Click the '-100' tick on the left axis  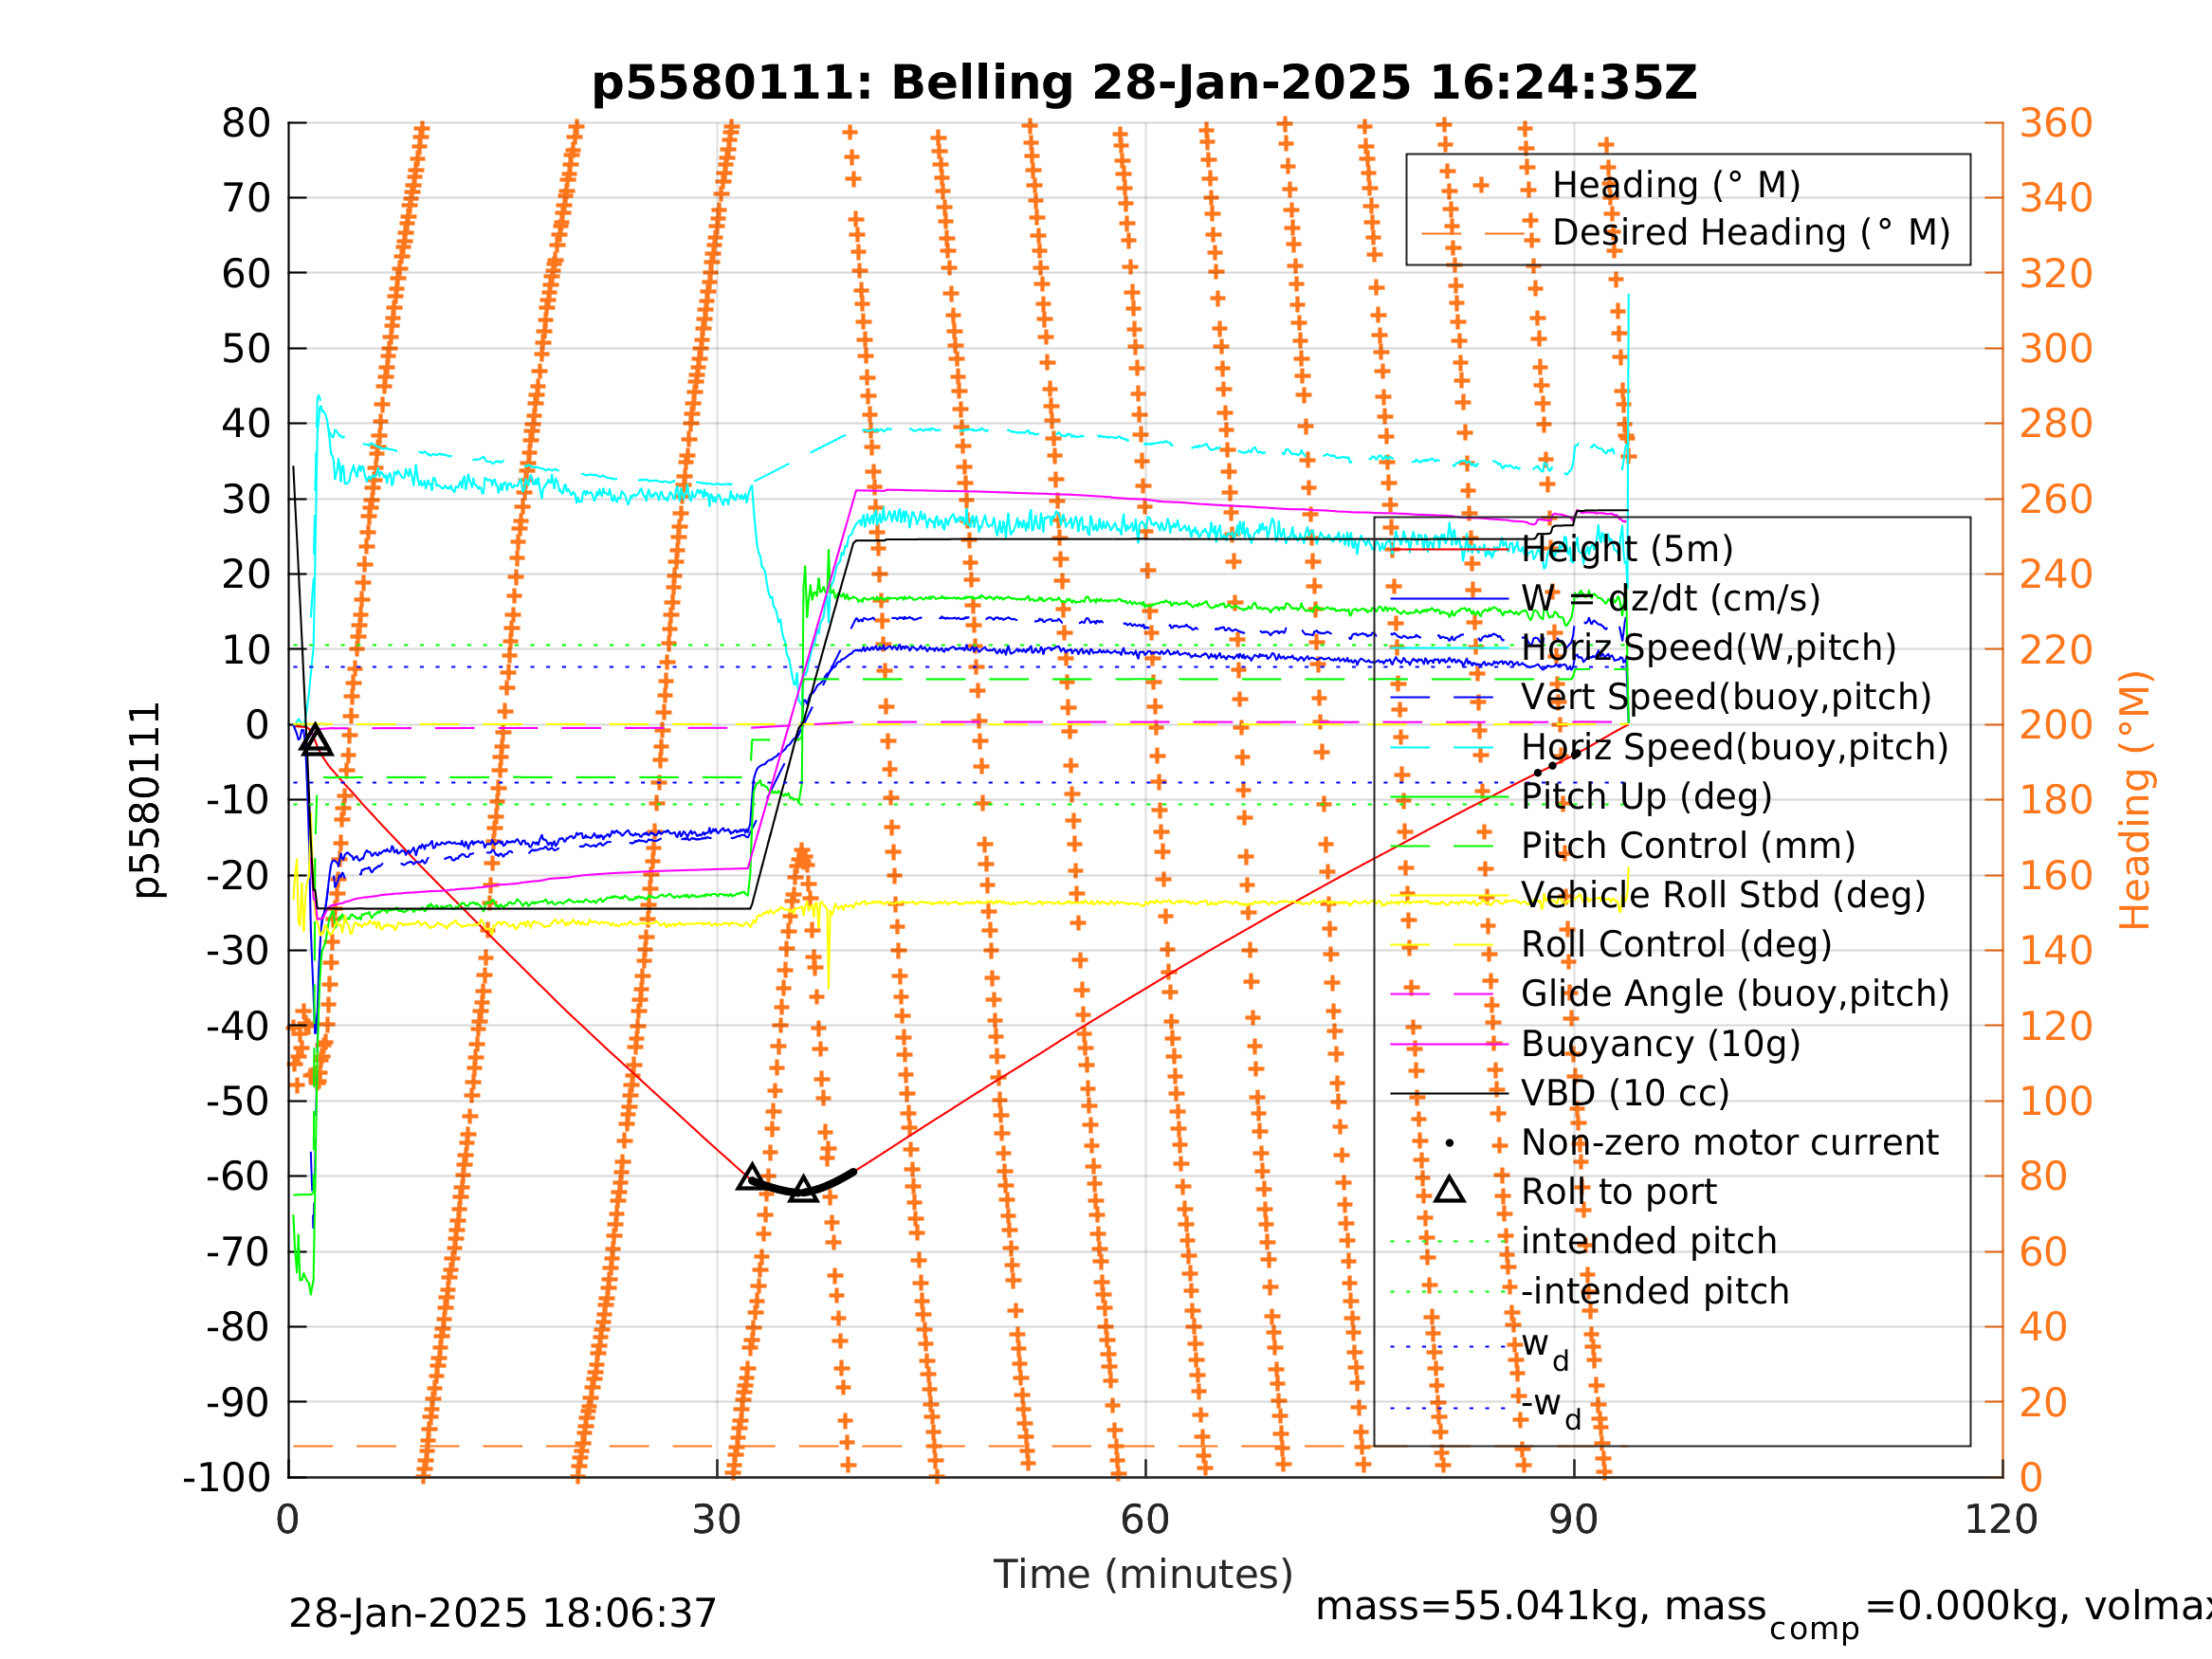click(226, 1477)
